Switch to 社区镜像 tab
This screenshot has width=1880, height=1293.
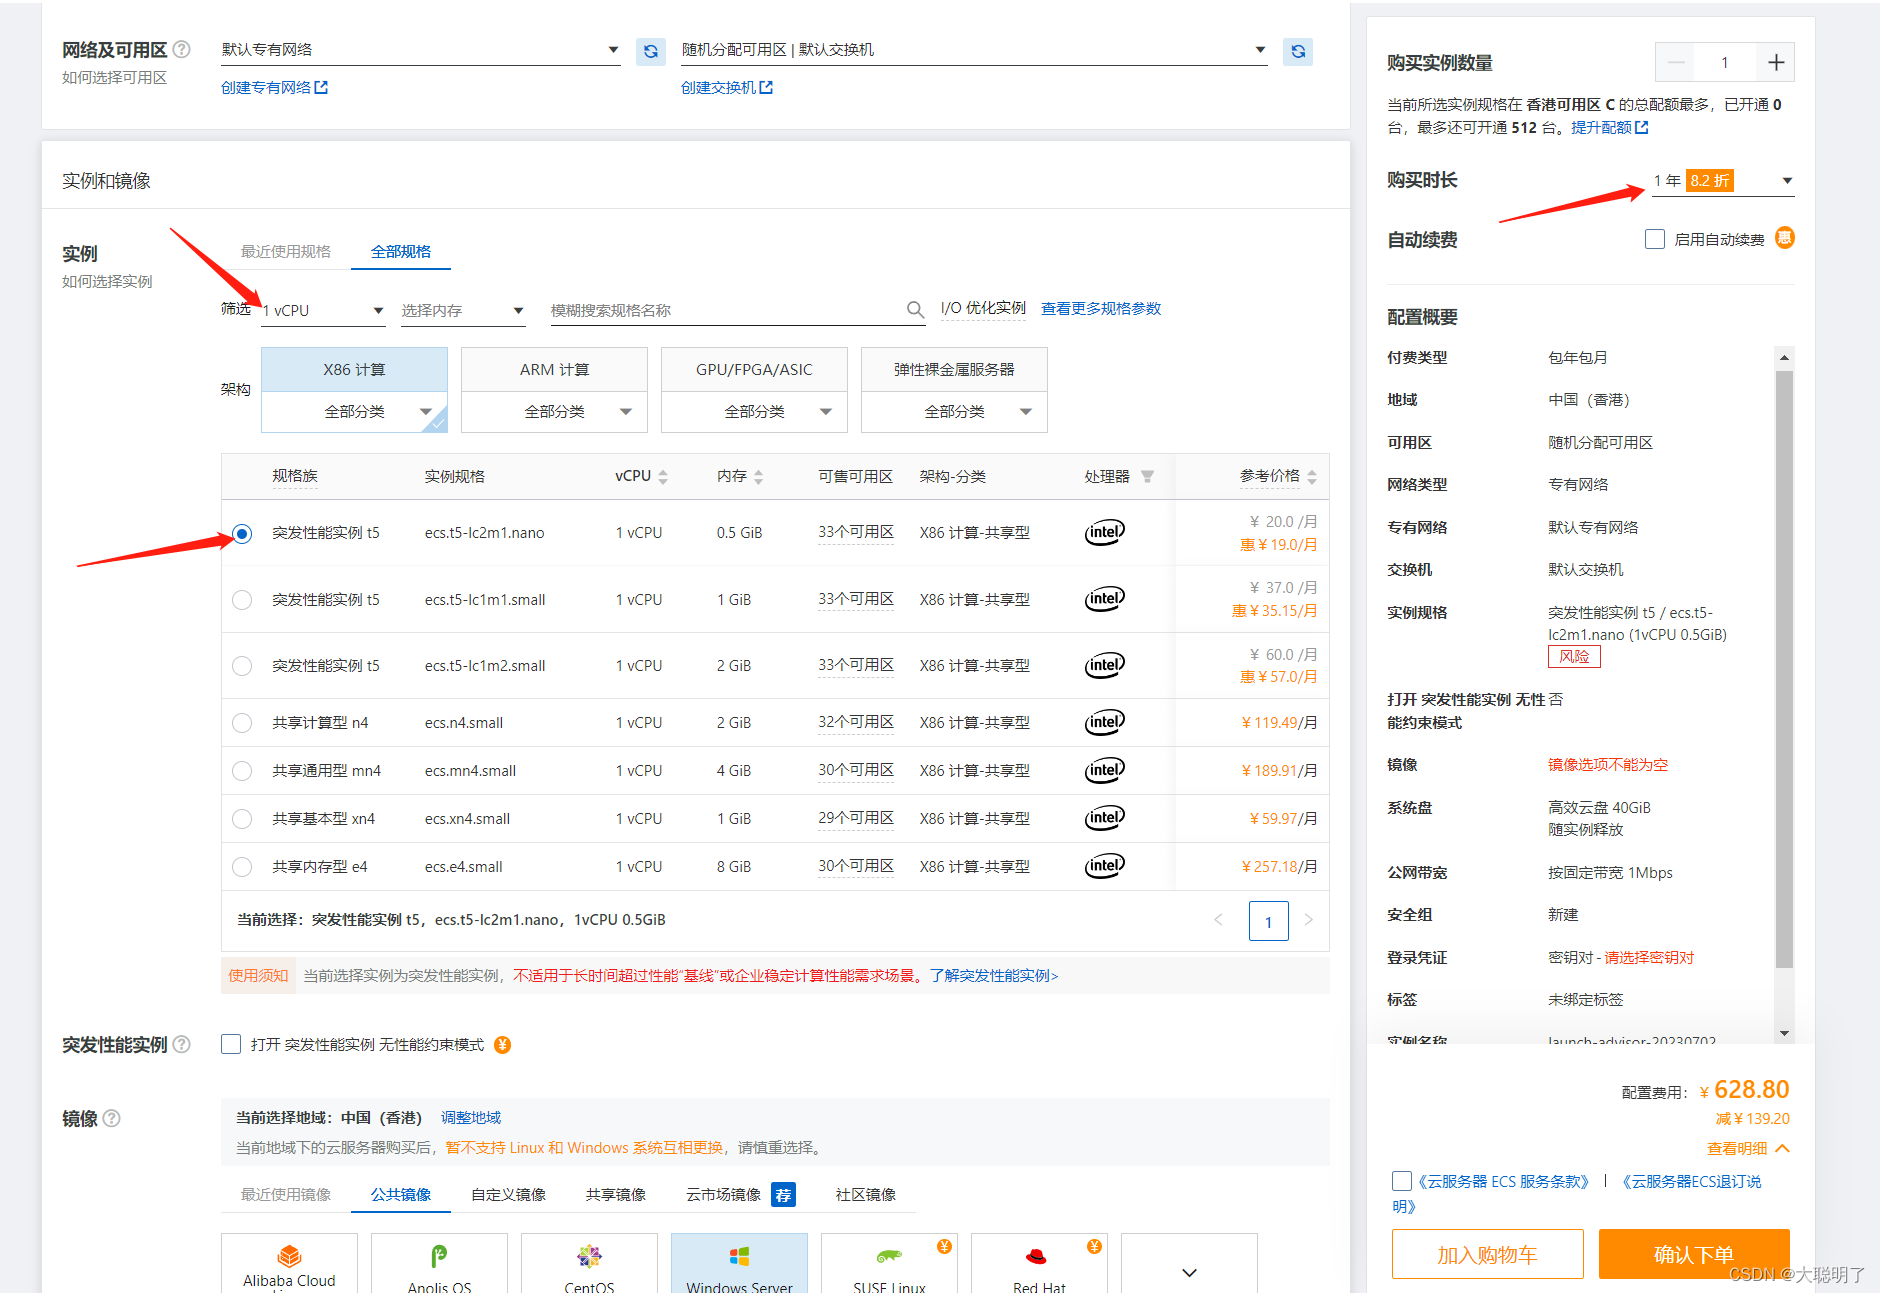[866, 1195]
